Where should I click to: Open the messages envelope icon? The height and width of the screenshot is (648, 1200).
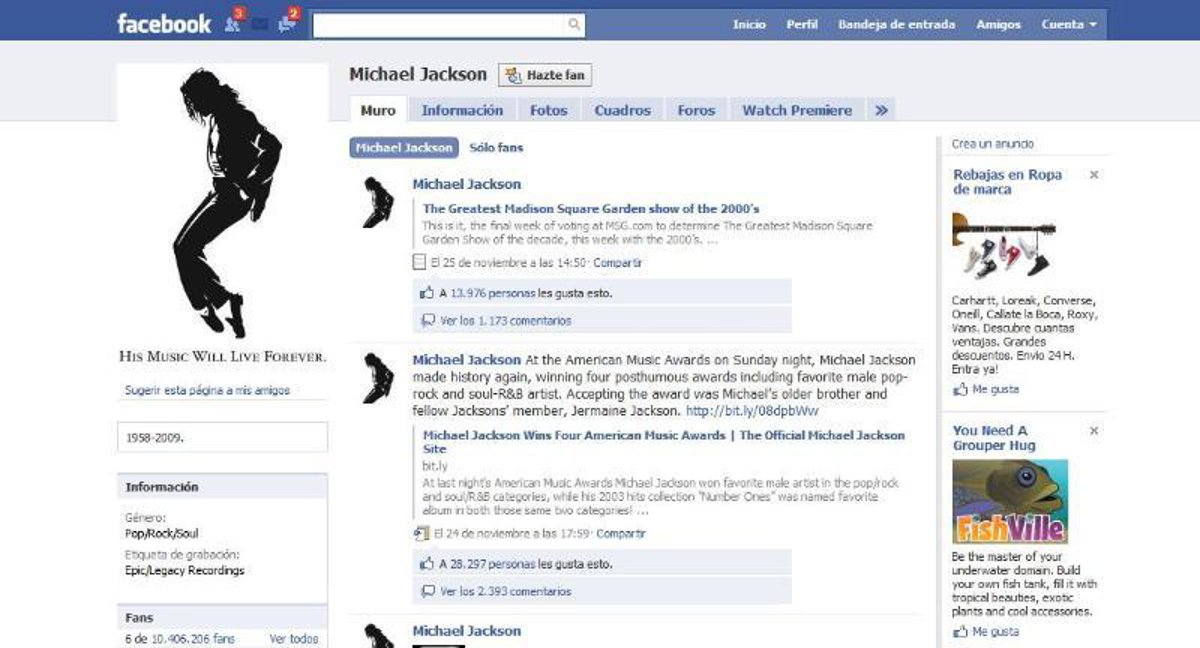click(x=260, y=25)
